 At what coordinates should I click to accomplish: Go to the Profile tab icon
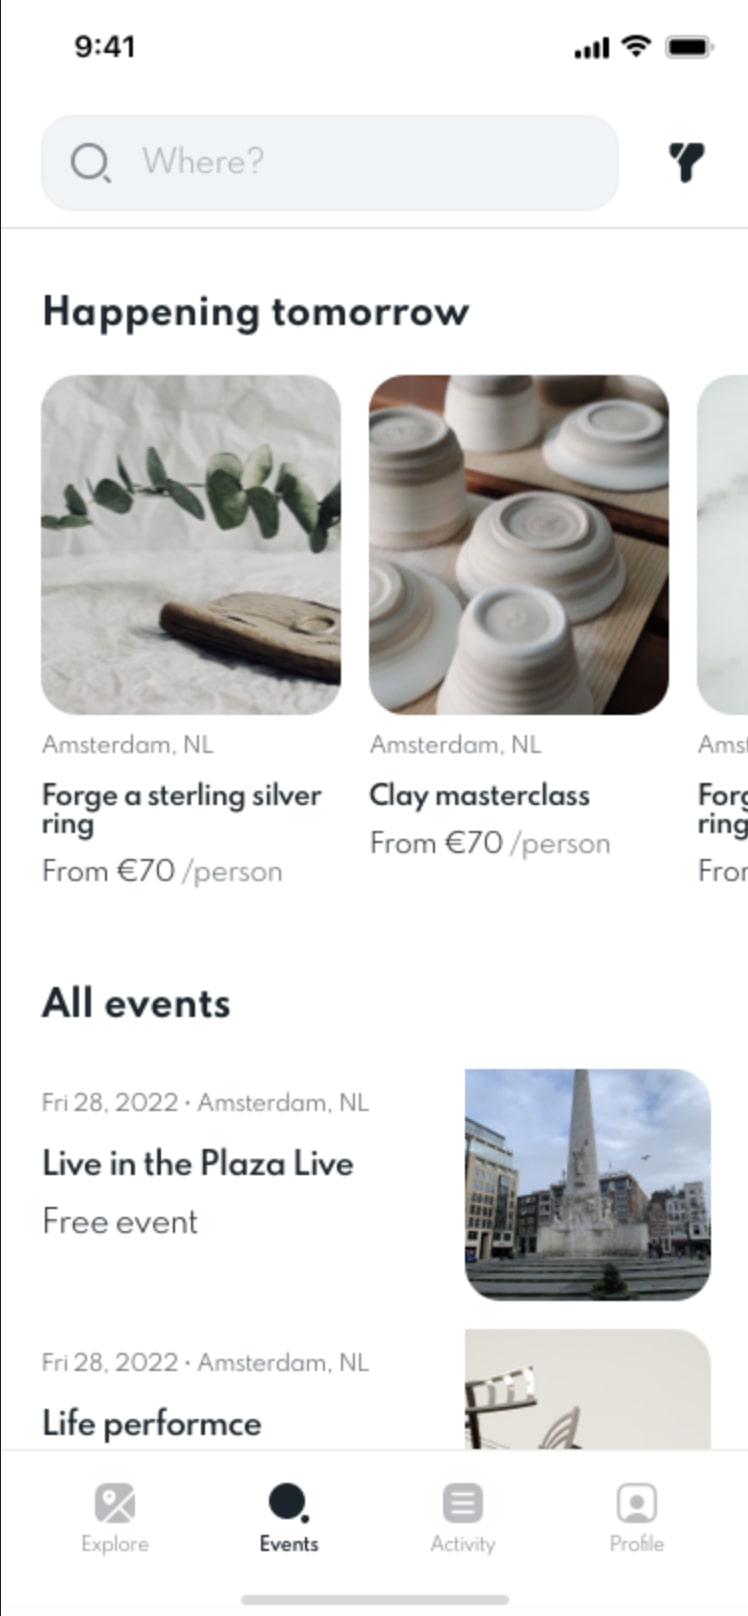(x=636, y=1503)
